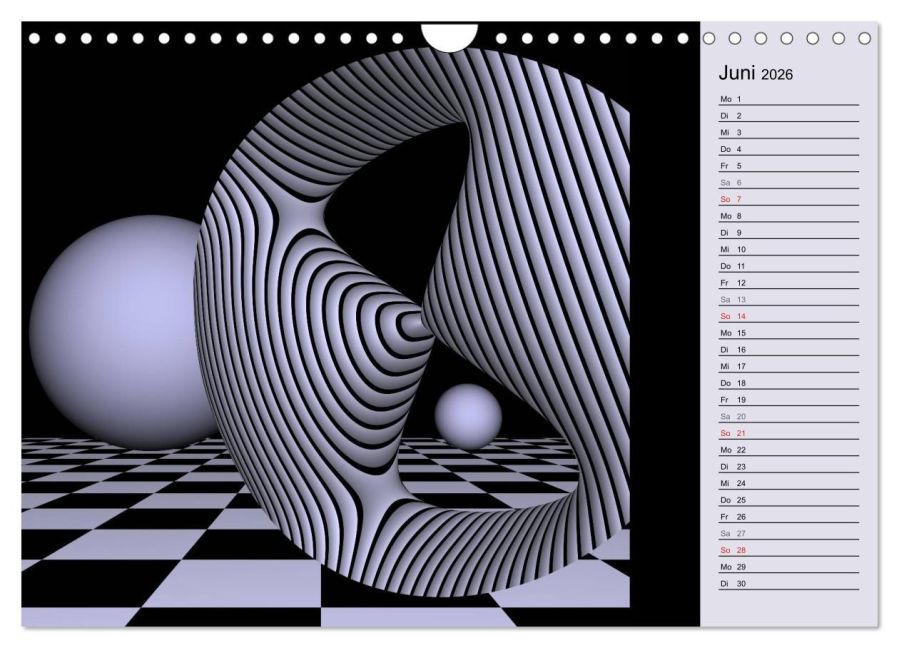Select the 'Di 9' date row
The width and height of the screenshot is (899, 648).
789,233
